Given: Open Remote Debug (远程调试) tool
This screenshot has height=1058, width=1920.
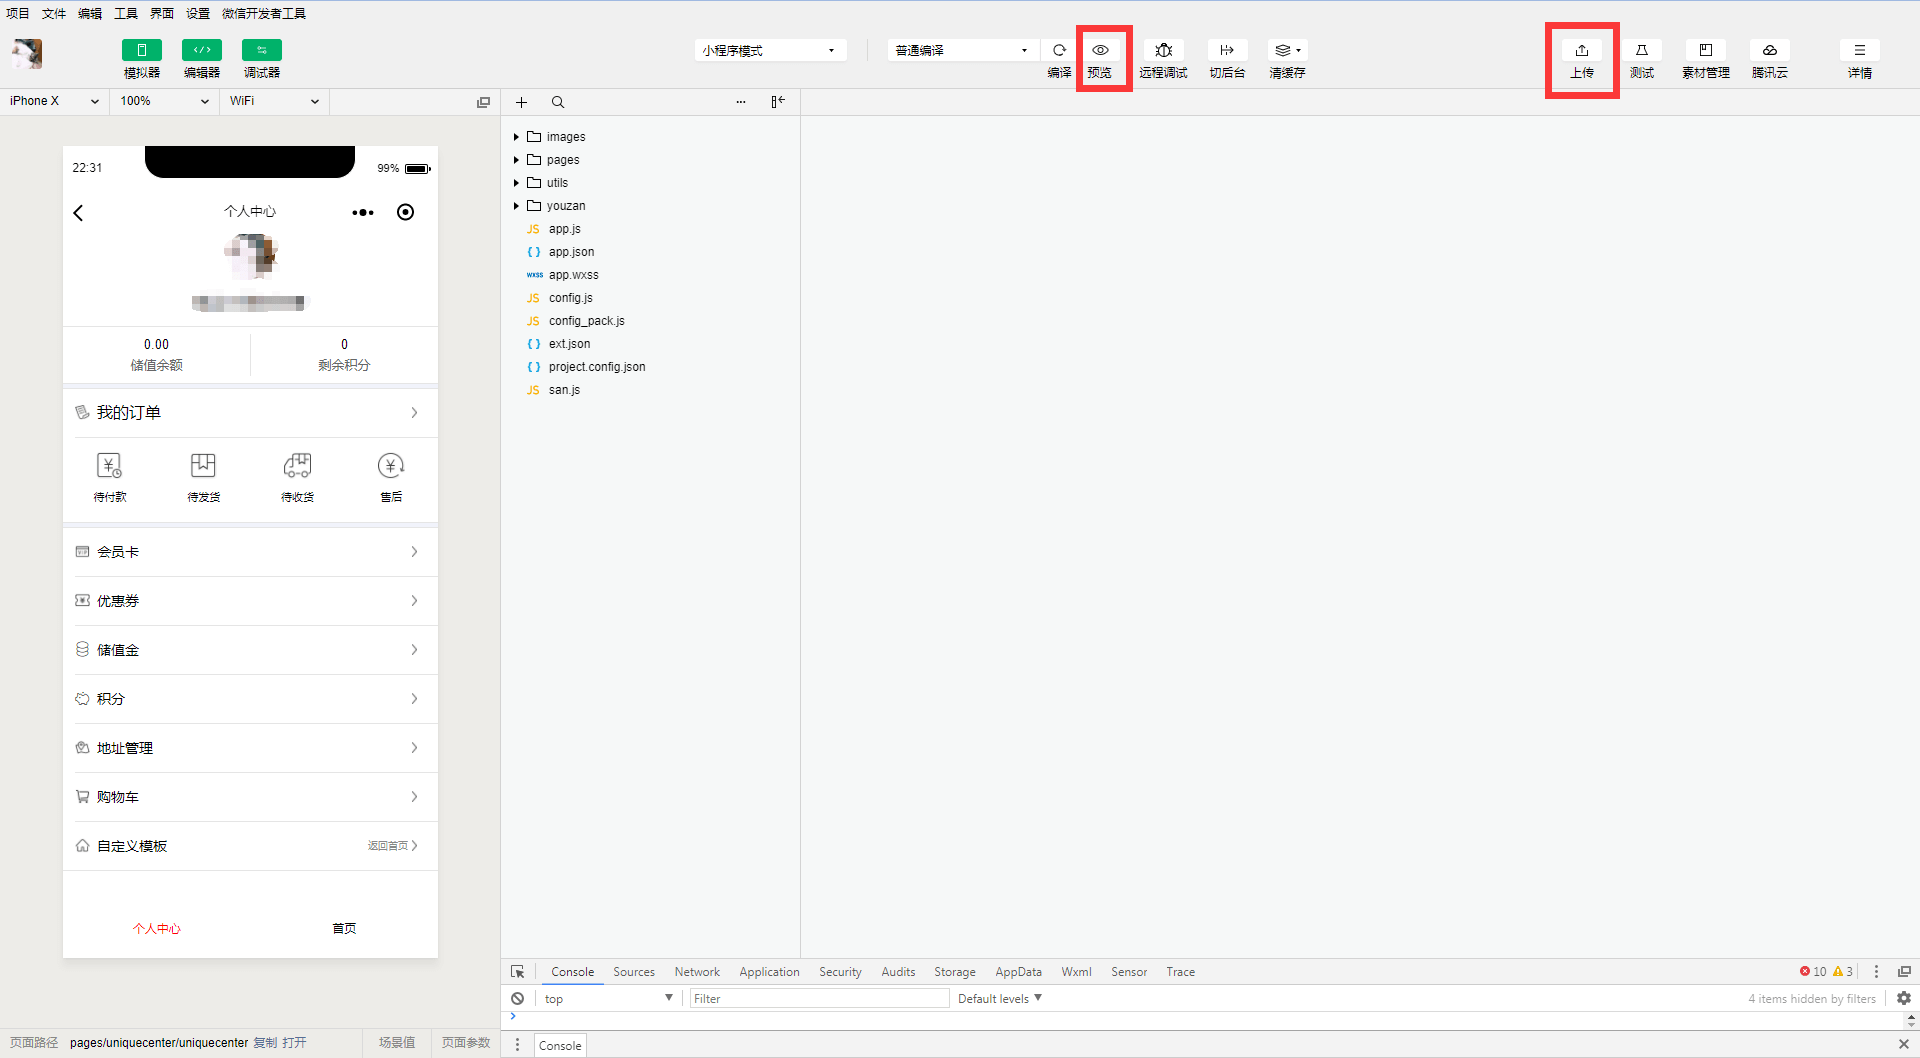Looking at the screenshot, I should click(x=1163, y=51).
